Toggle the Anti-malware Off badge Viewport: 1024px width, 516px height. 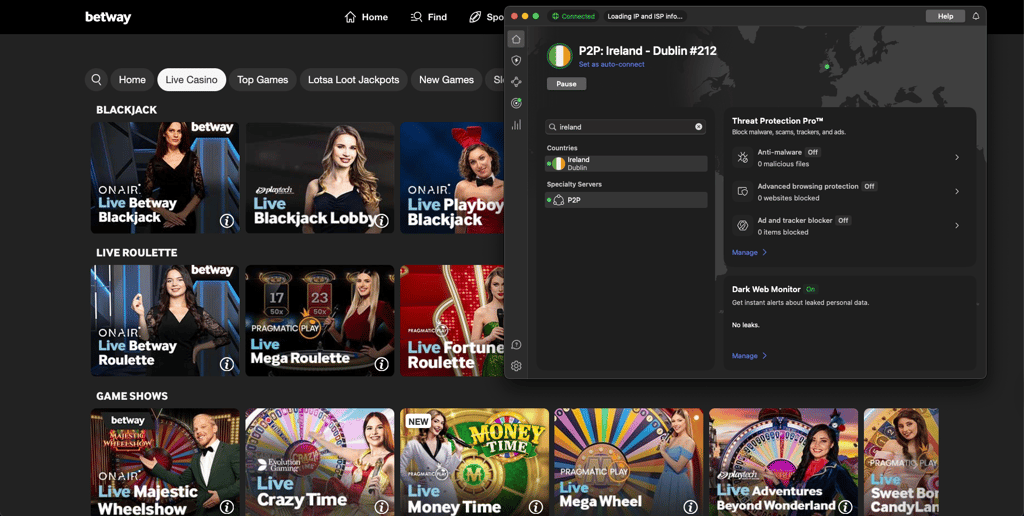pyautogui.click(x=812, y=152)
